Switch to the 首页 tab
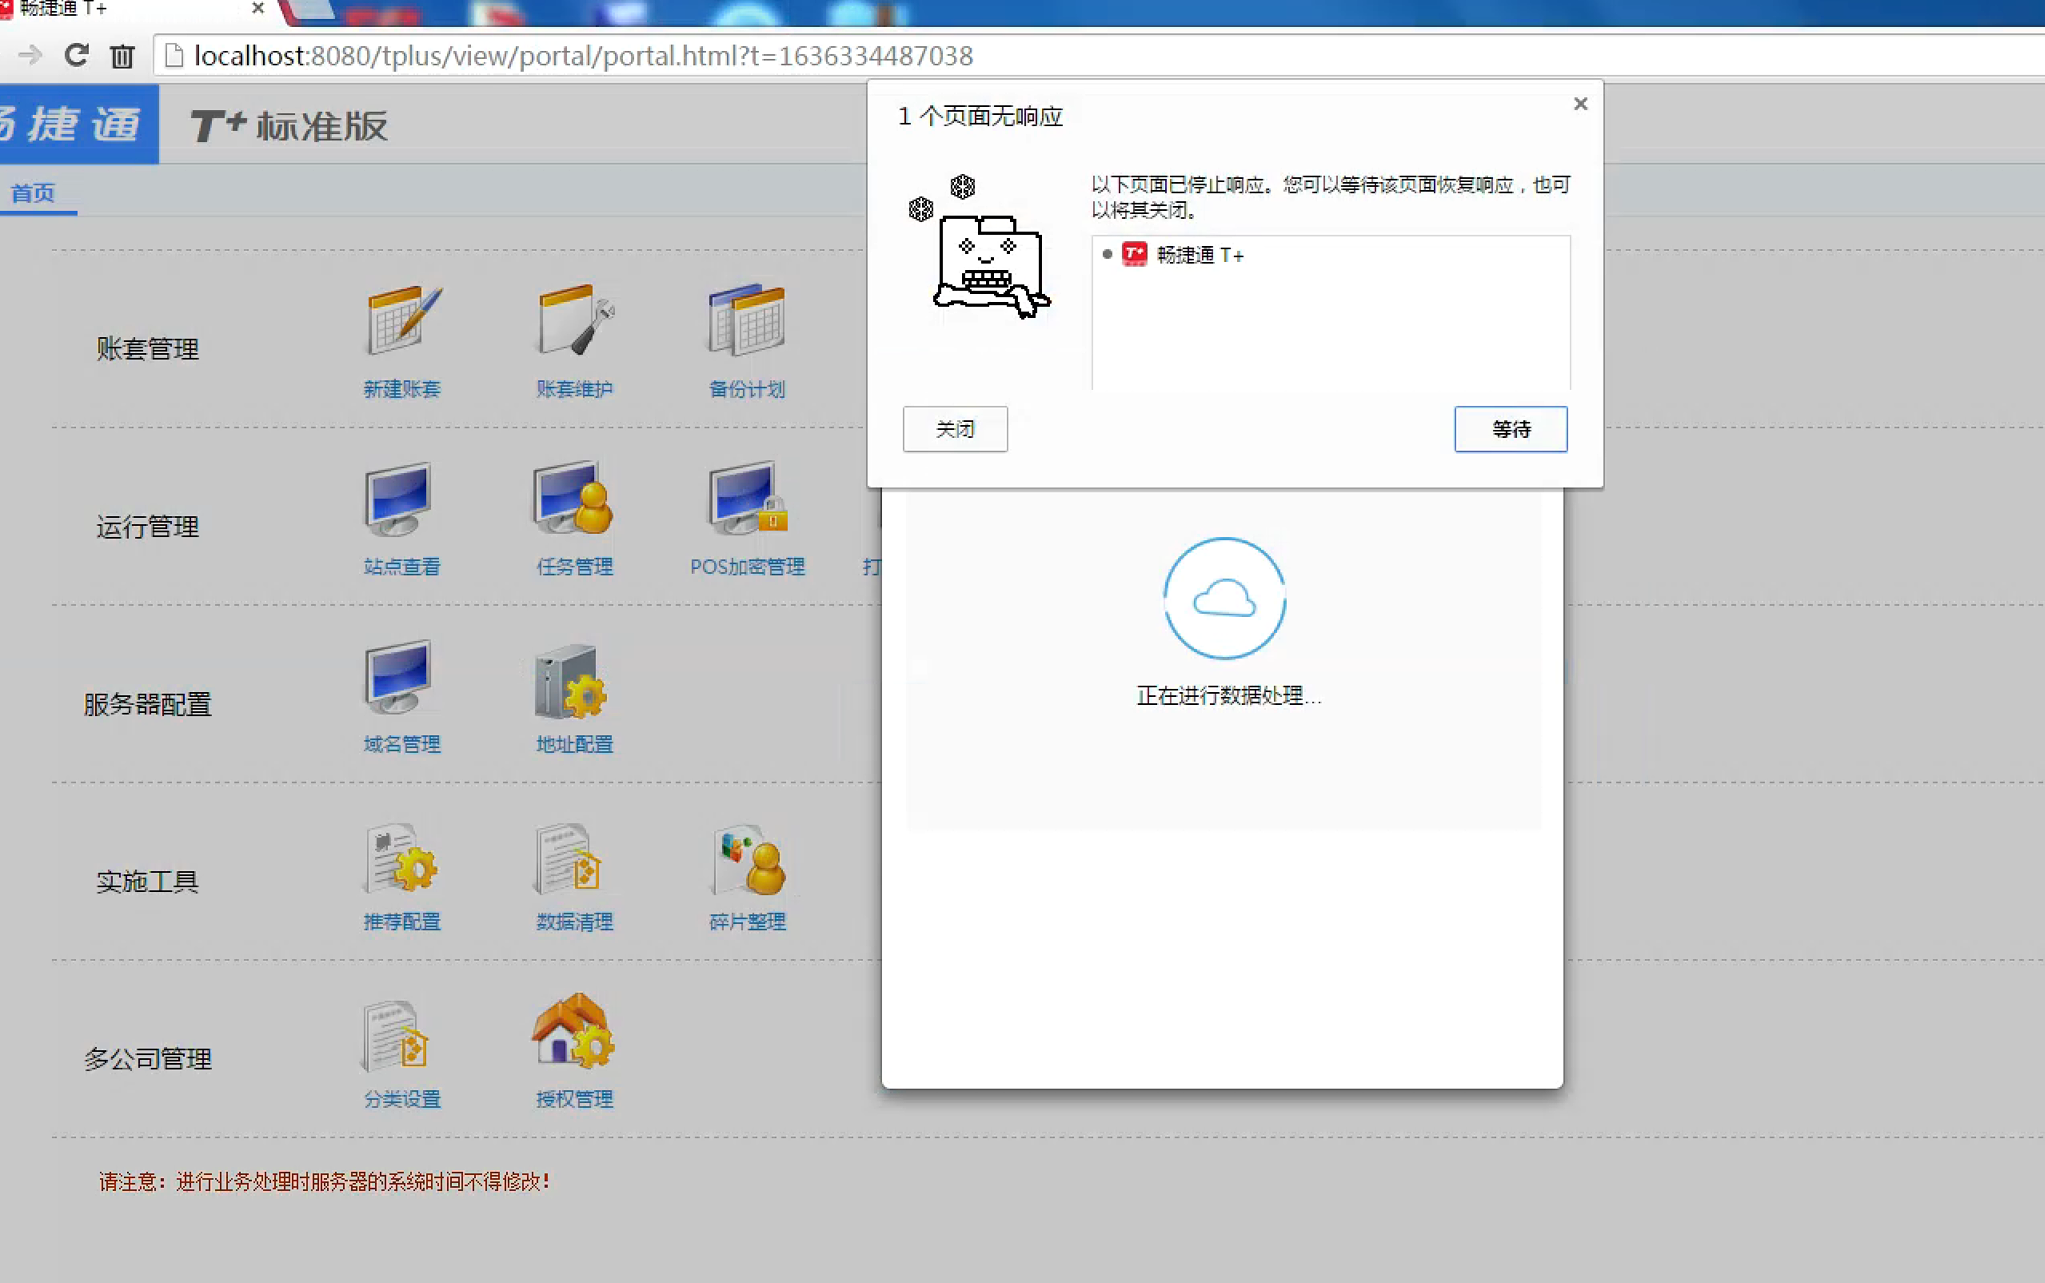The height and width of the screenshot is (1283, 2045). [32, 193]
